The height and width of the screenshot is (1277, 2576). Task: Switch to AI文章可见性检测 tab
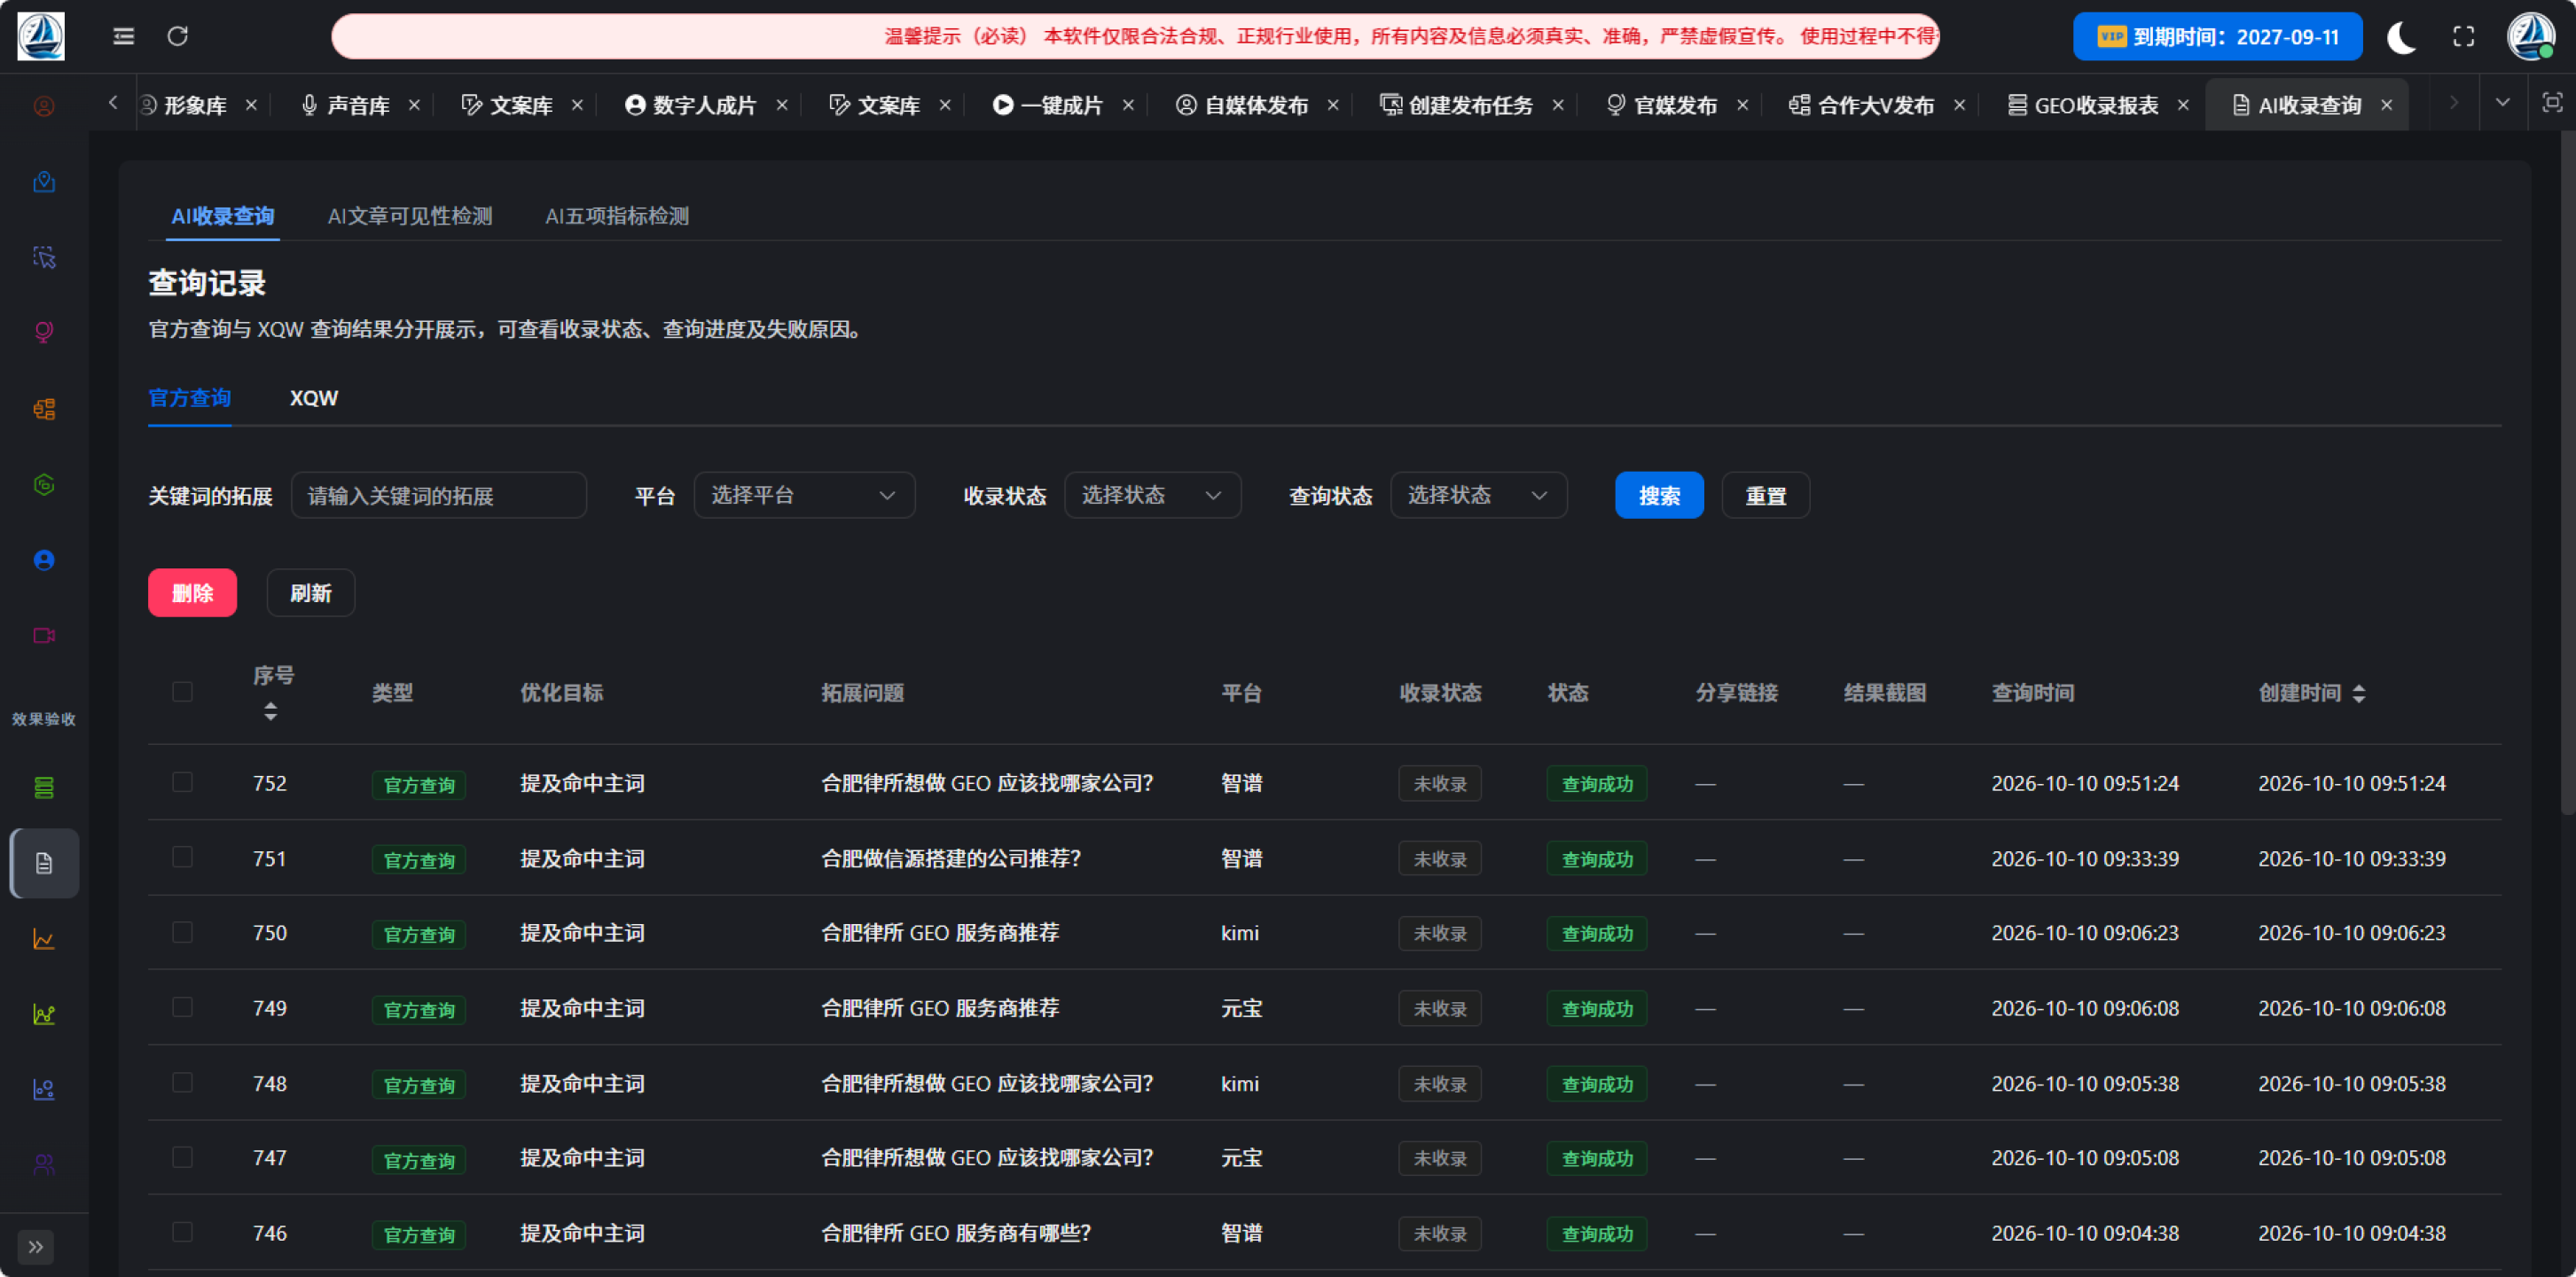click(410, 217)
